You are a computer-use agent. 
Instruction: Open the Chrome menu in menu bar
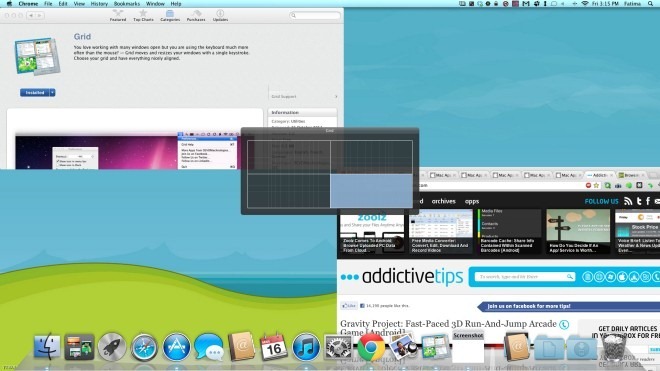[28, 4]
